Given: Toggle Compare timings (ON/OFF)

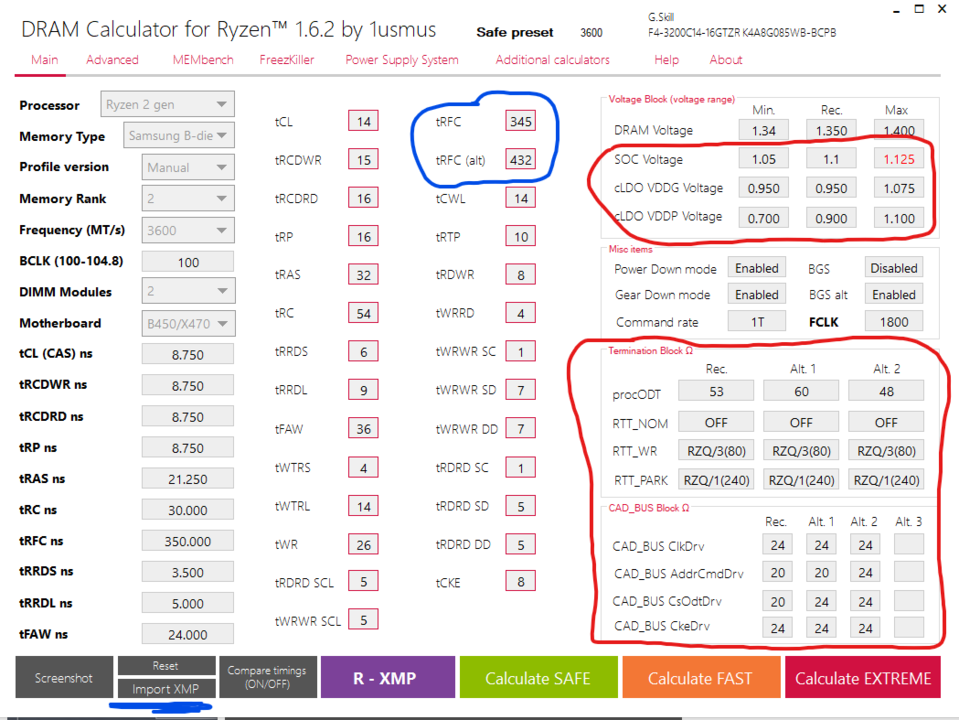Looking at the screenshot, I should pyautogui.click(x=268, y=677).
